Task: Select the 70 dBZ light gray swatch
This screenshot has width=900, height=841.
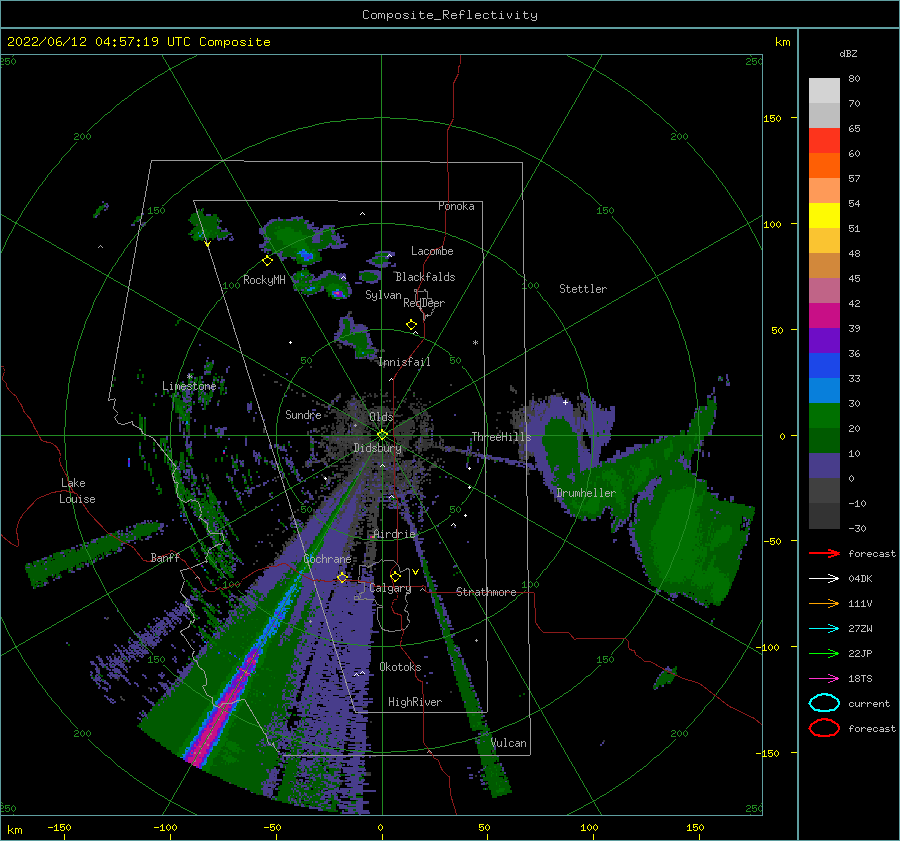Action: (824, 91)
